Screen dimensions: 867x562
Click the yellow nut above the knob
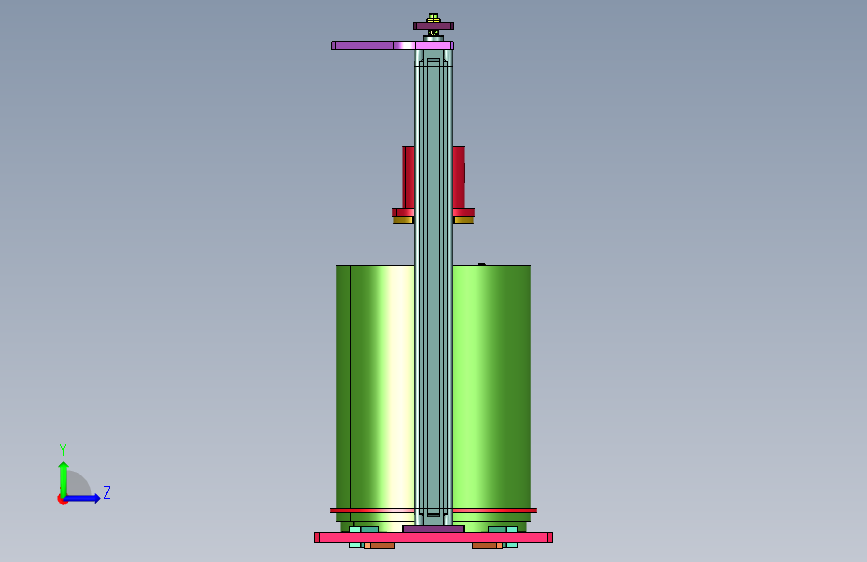pos(434,18)
